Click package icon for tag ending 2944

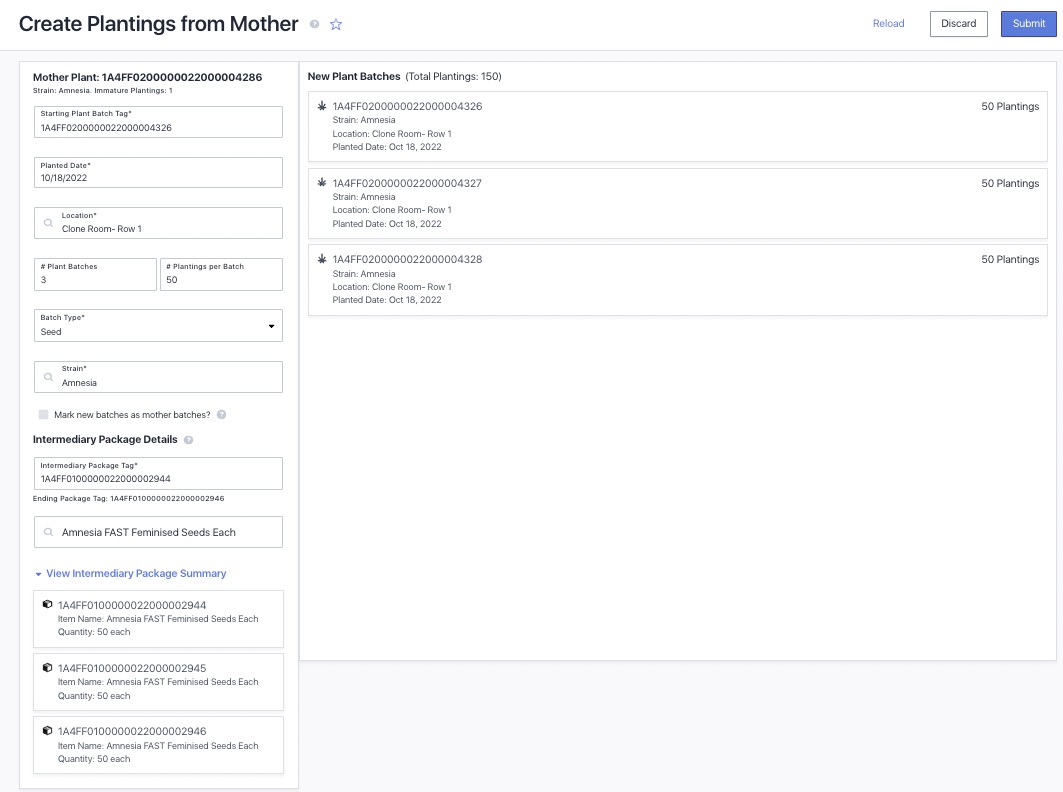click(x=47, y=605)
